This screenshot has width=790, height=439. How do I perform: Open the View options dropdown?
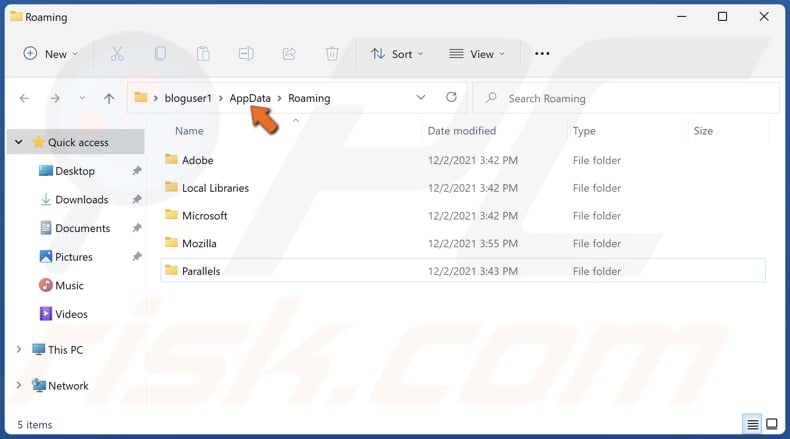pos(477,53)
